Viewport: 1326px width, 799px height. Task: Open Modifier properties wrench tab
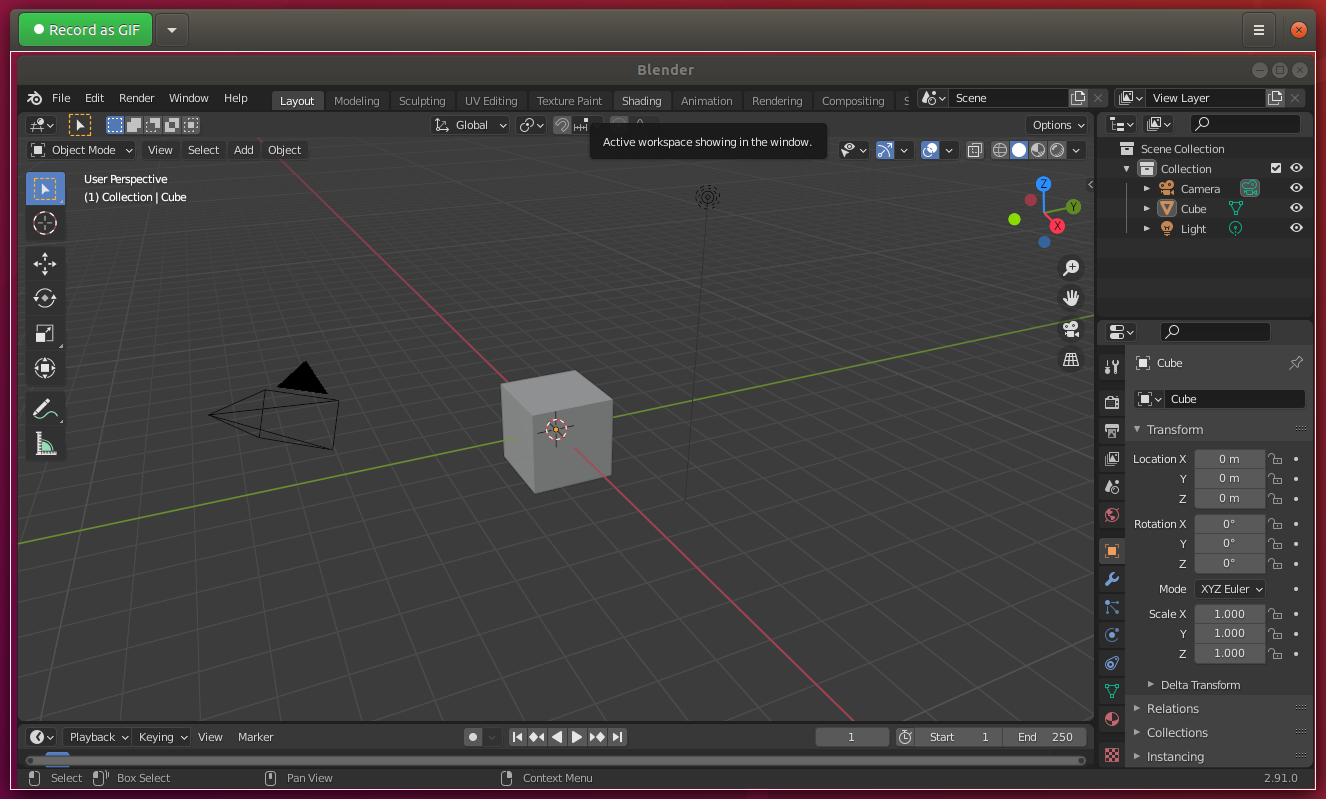[1111, 579]
